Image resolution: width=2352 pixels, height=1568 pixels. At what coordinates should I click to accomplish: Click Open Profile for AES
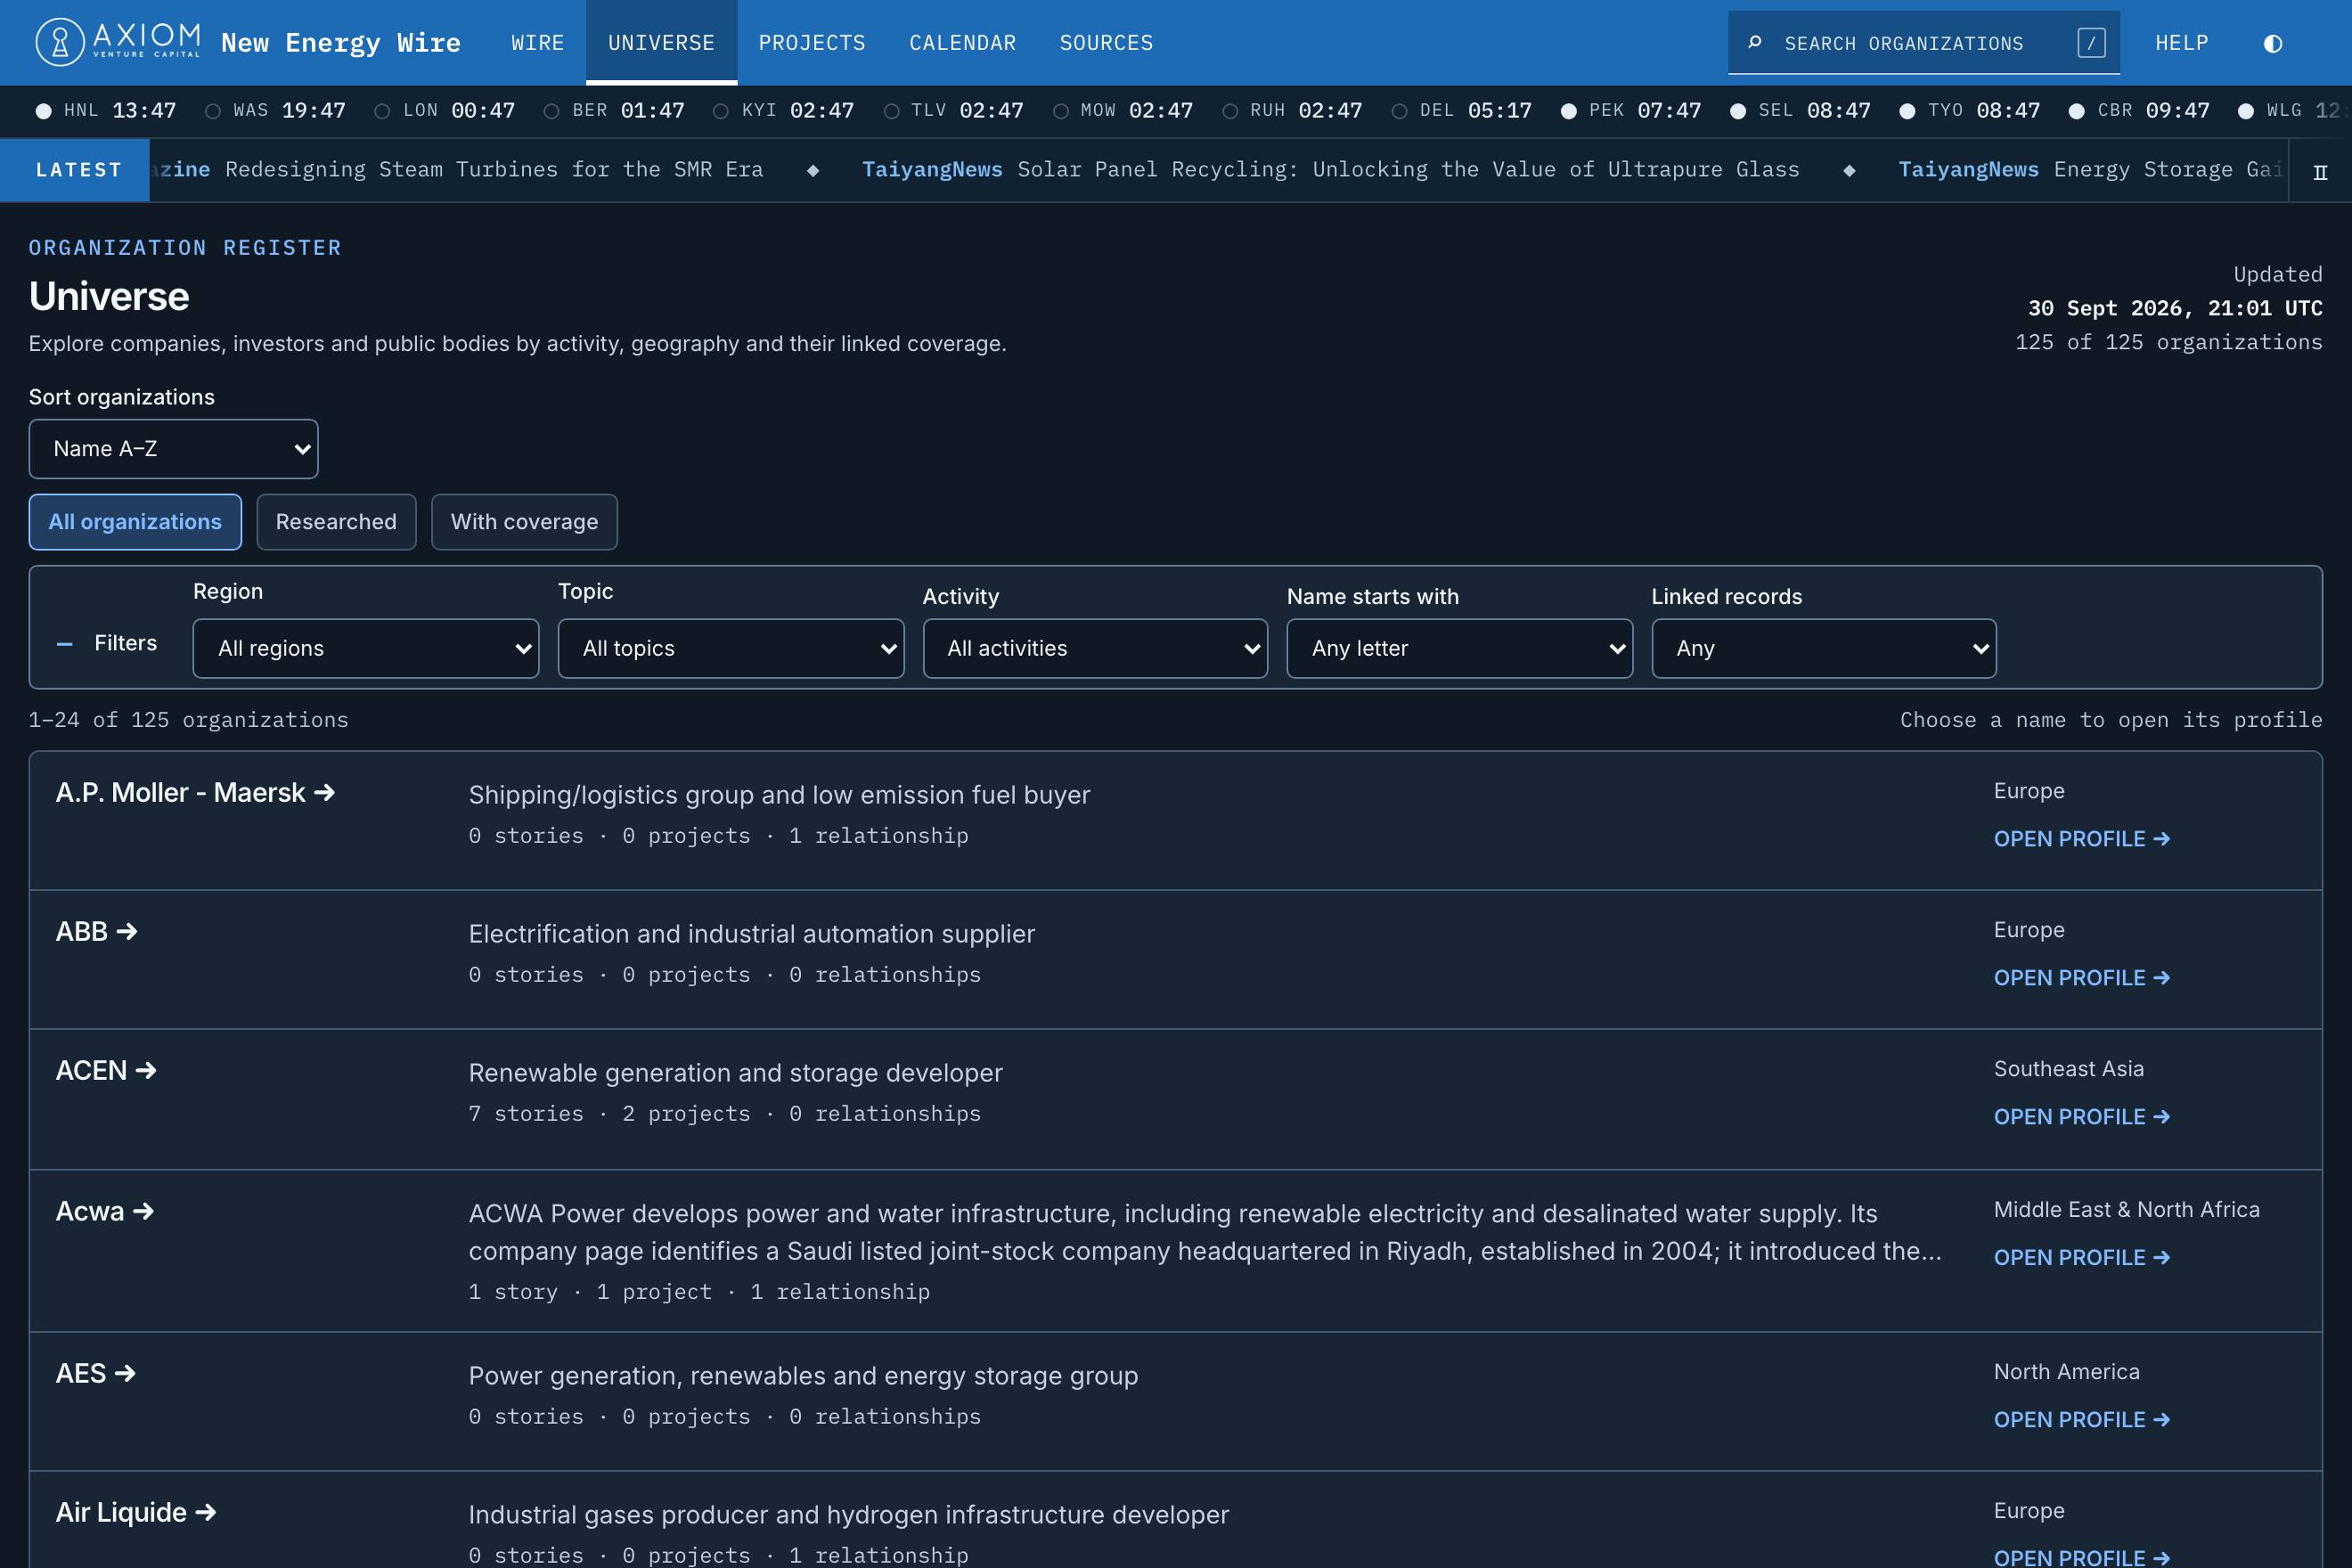point(2082,1420)
